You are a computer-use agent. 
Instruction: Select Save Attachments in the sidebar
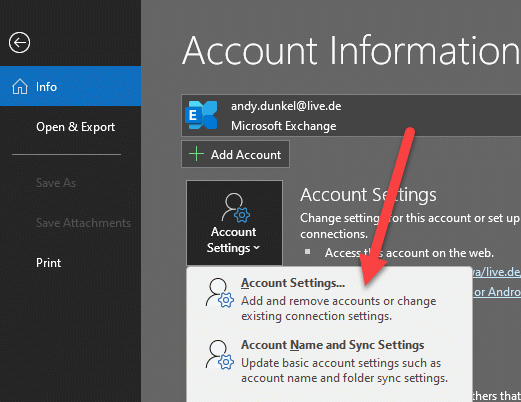tap(83, 223)
